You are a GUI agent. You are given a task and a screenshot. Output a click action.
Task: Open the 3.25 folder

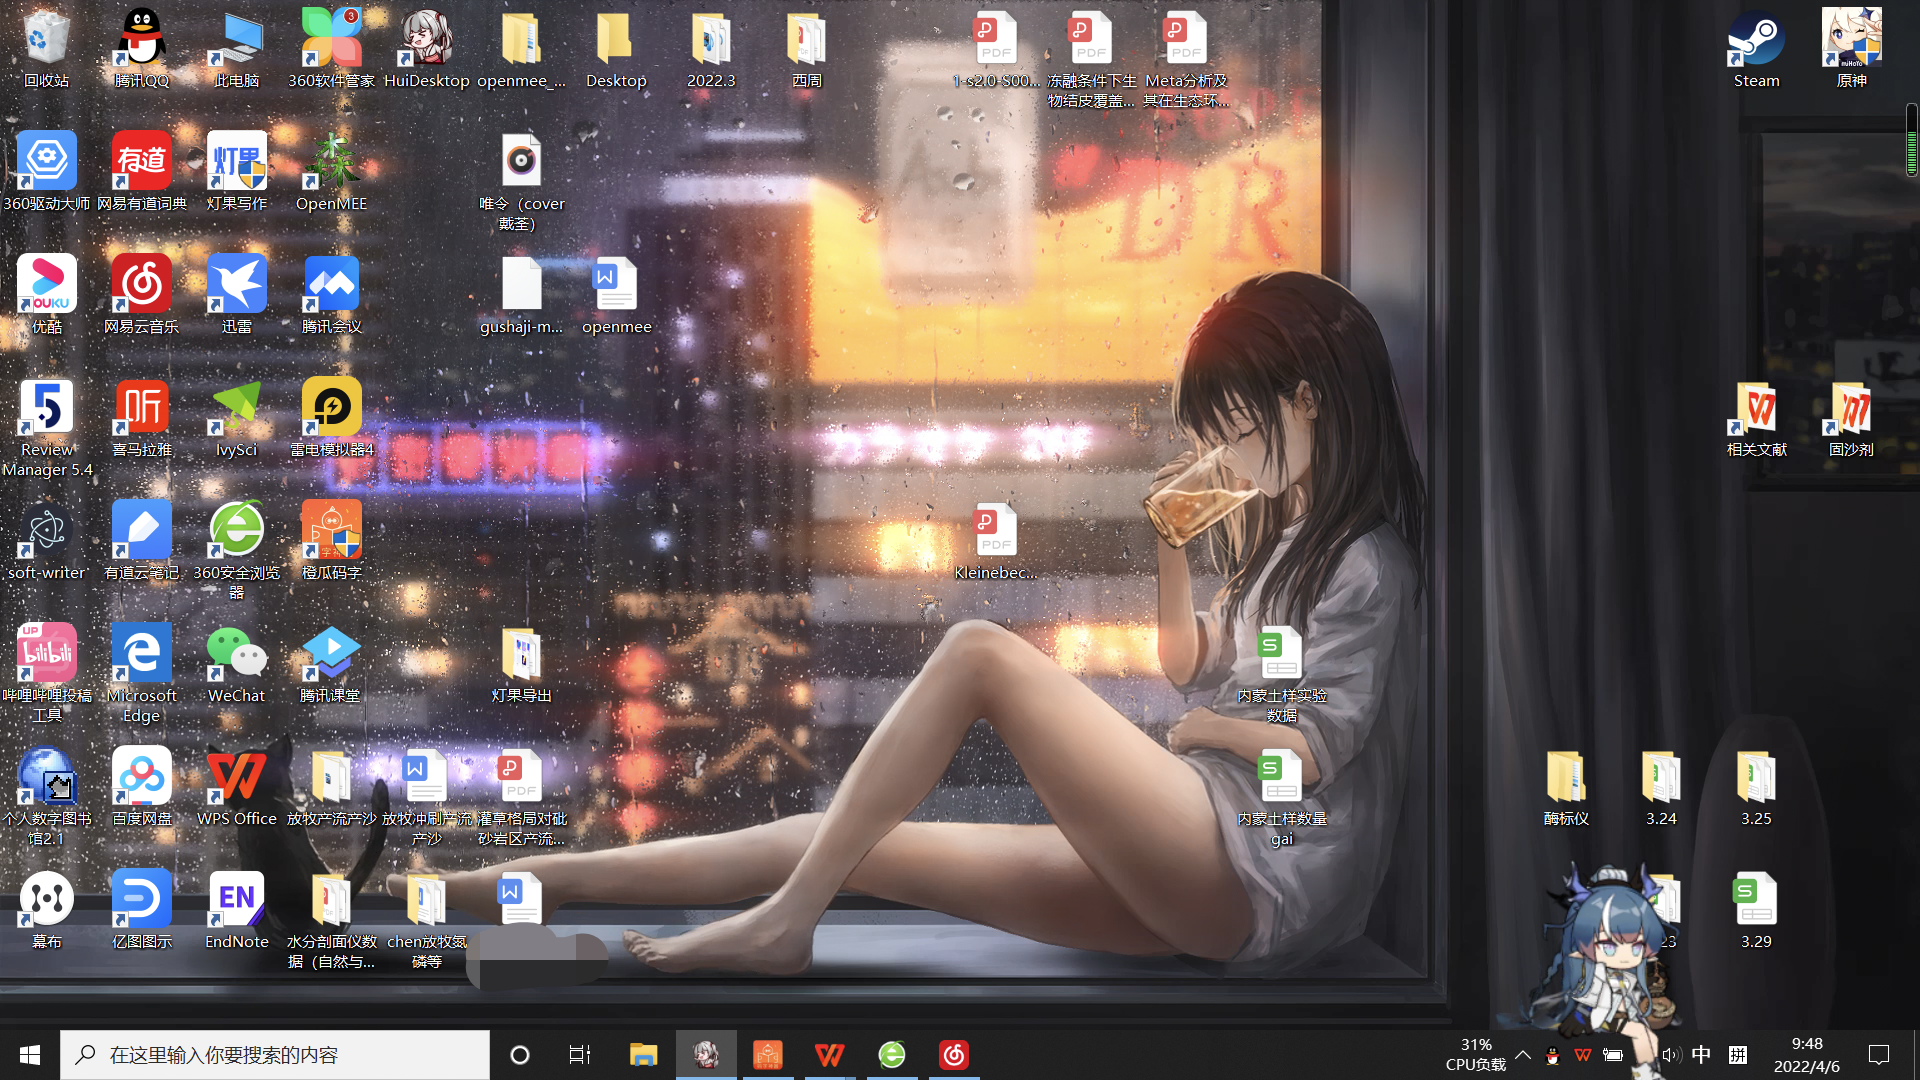pyautogui.click(x=1756, y=787)
